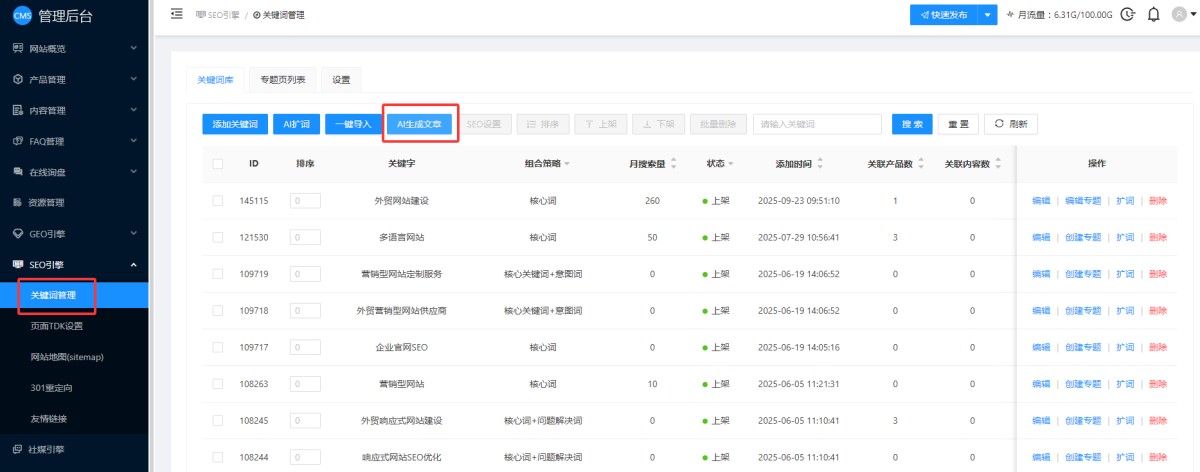Open the notification bell

coord(1153,15)
